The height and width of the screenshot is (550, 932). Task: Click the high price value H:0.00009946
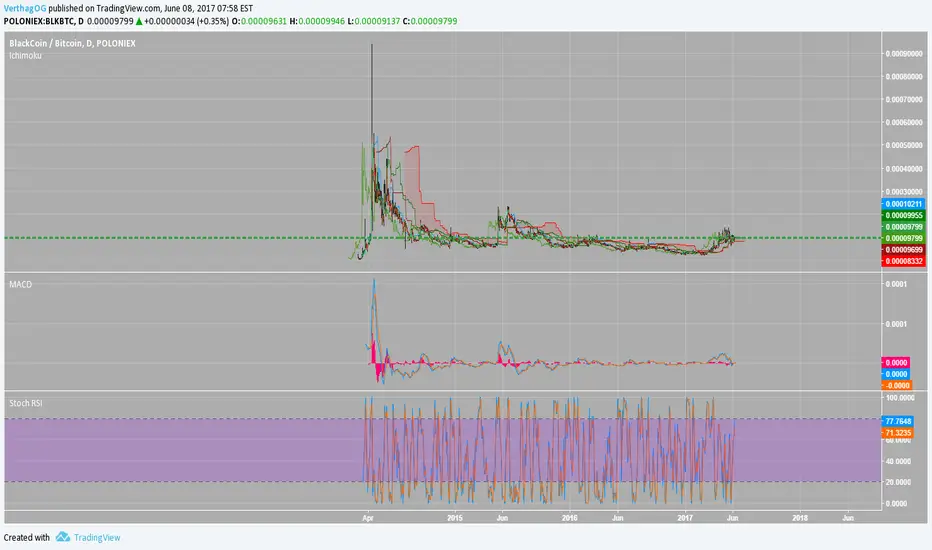coord(317,21)
